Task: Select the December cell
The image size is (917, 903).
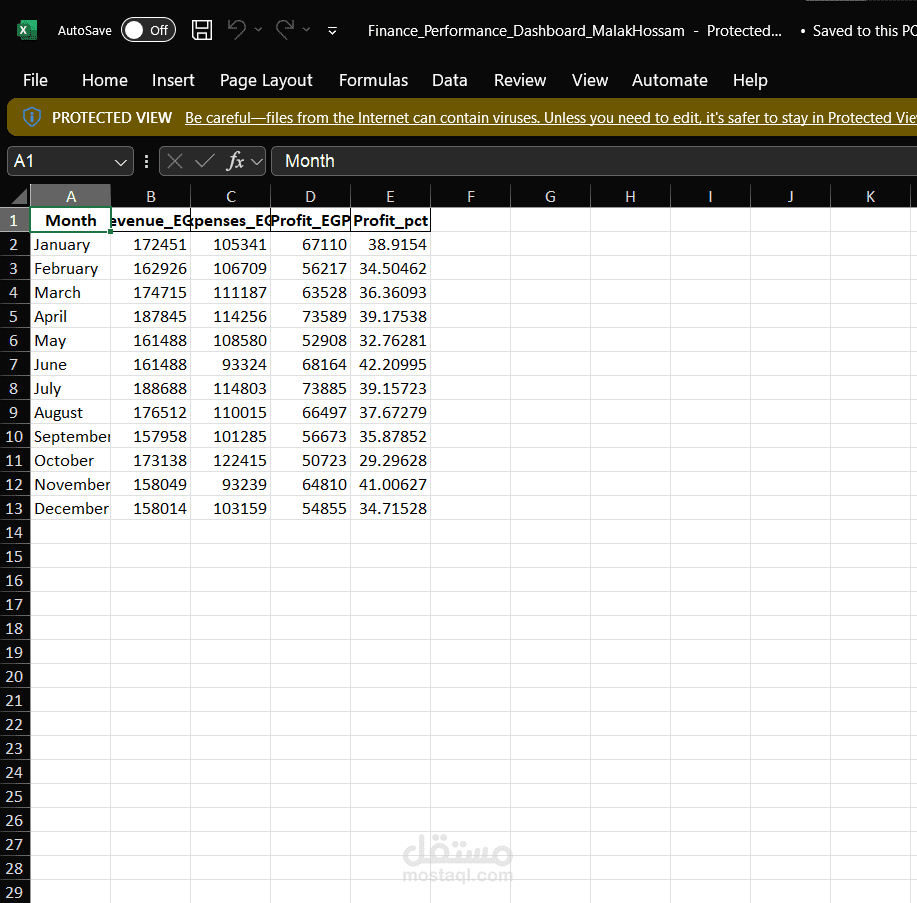Action: tap(71, 508)
